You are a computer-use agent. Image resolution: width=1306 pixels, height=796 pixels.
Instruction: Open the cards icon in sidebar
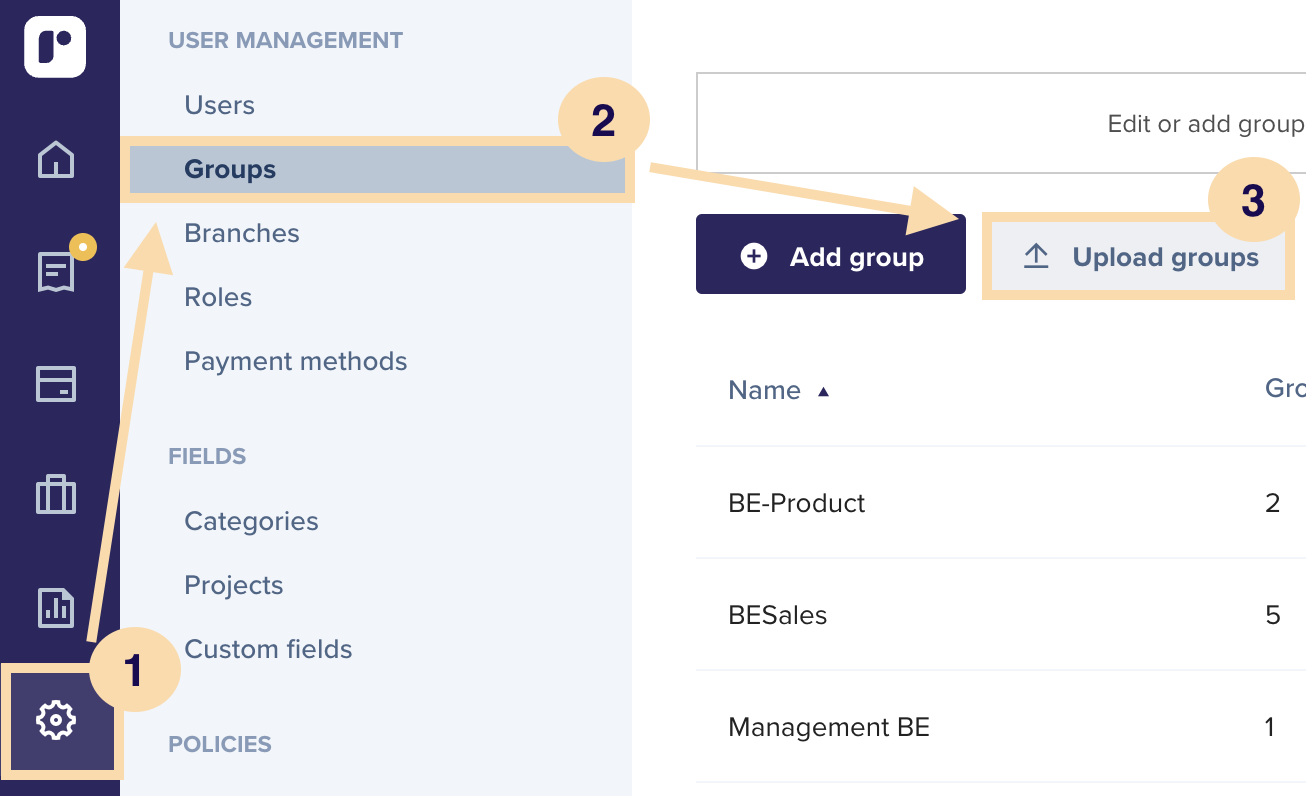[x=56, y=384]
